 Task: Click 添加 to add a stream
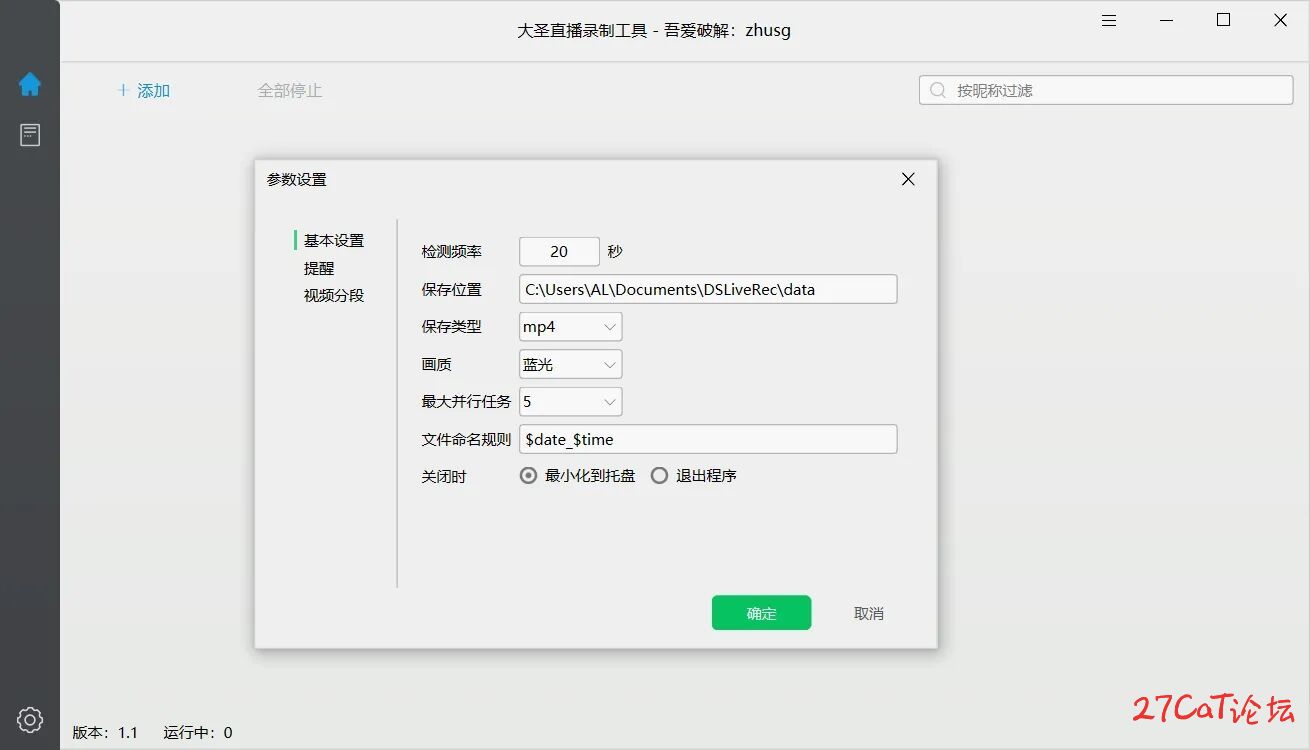[144, 90]
